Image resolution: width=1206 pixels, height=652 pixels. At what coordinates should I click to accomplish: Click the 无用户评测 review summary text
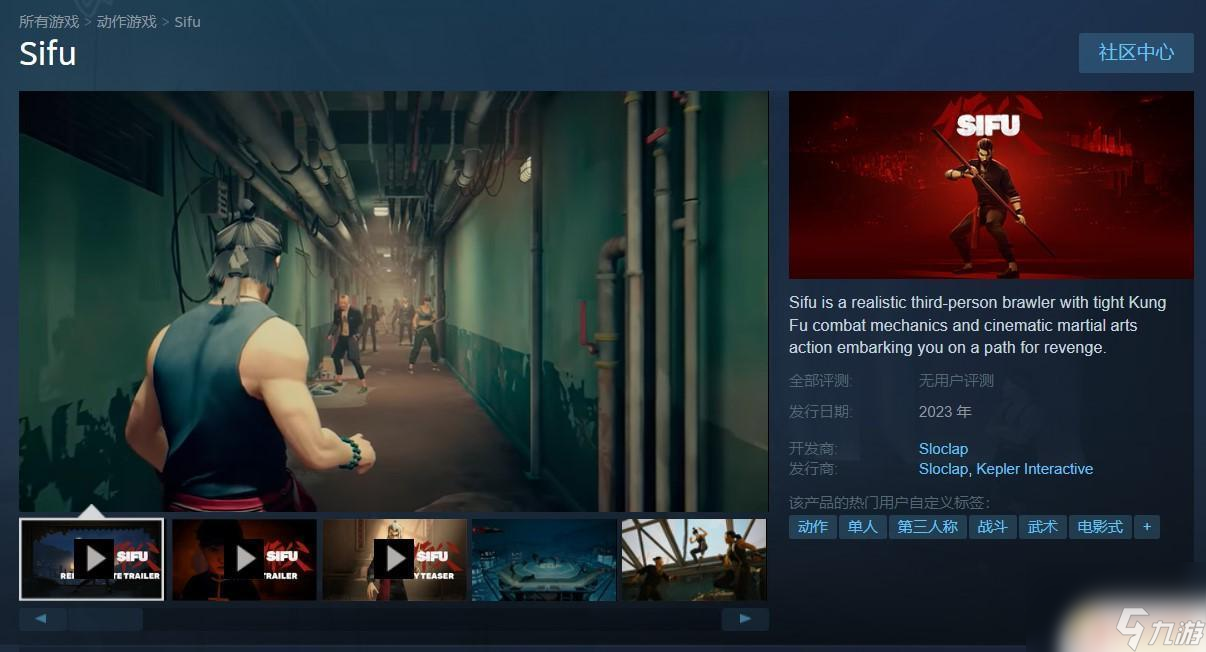956,381
